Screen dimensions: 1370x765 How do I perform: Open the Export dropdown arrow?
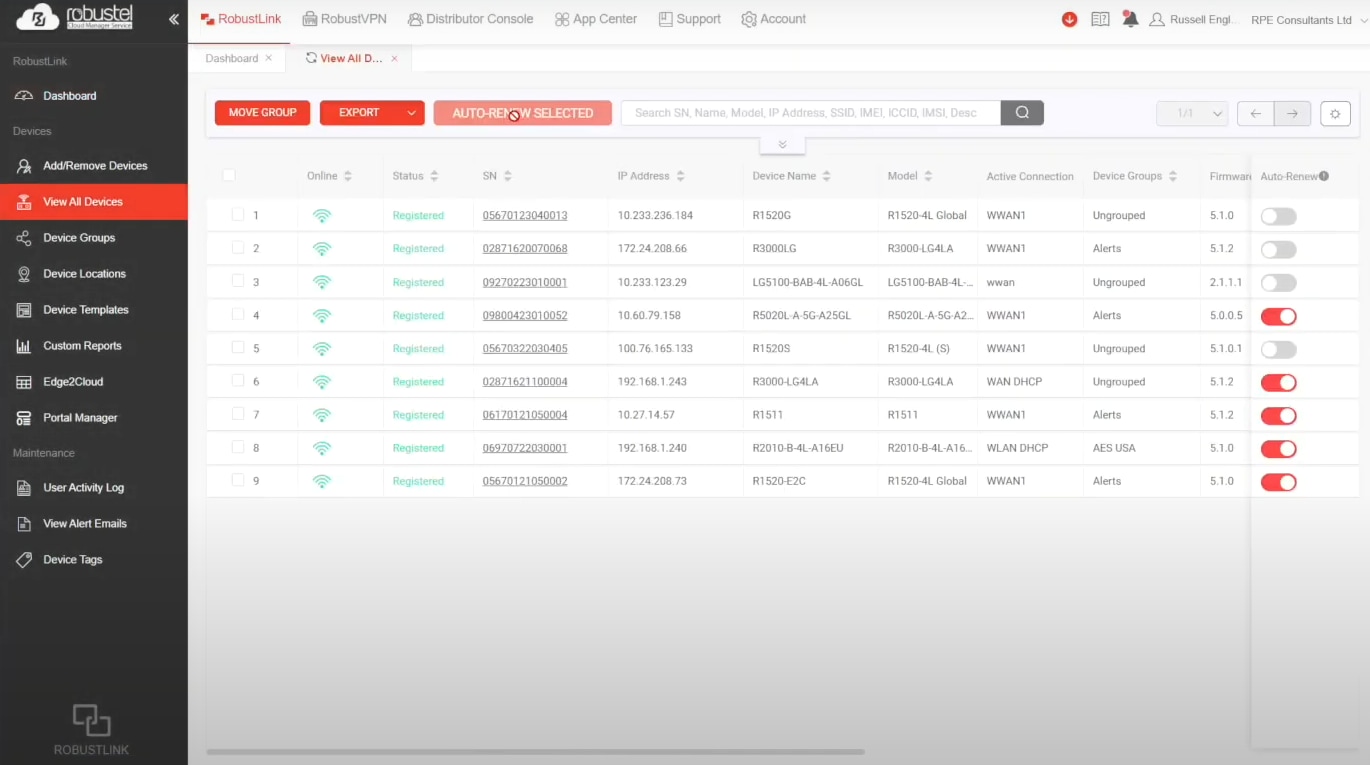tap(411, 113)
